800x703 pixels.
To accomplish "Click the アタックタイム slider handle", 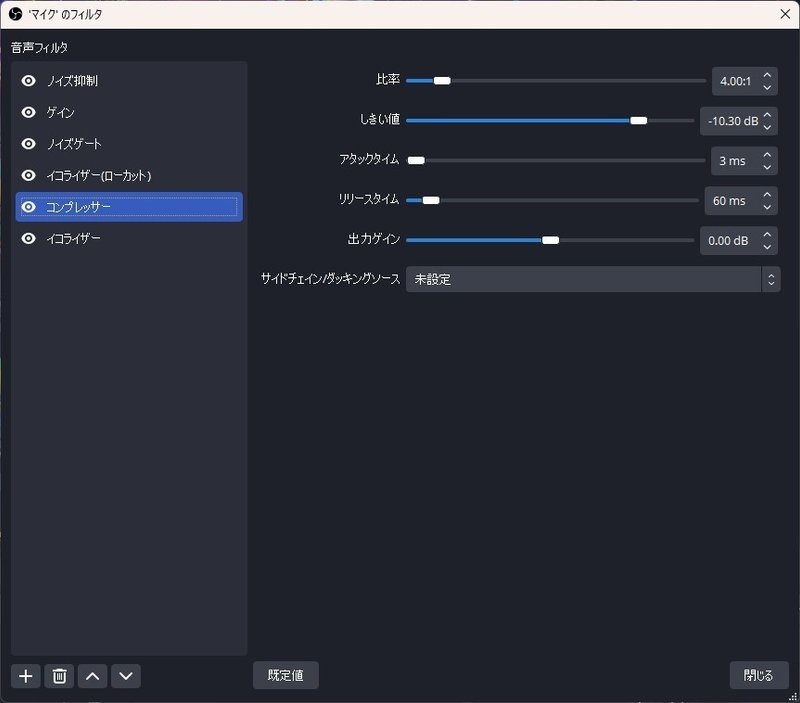I will pyautogui.click(x=416, y=160).
